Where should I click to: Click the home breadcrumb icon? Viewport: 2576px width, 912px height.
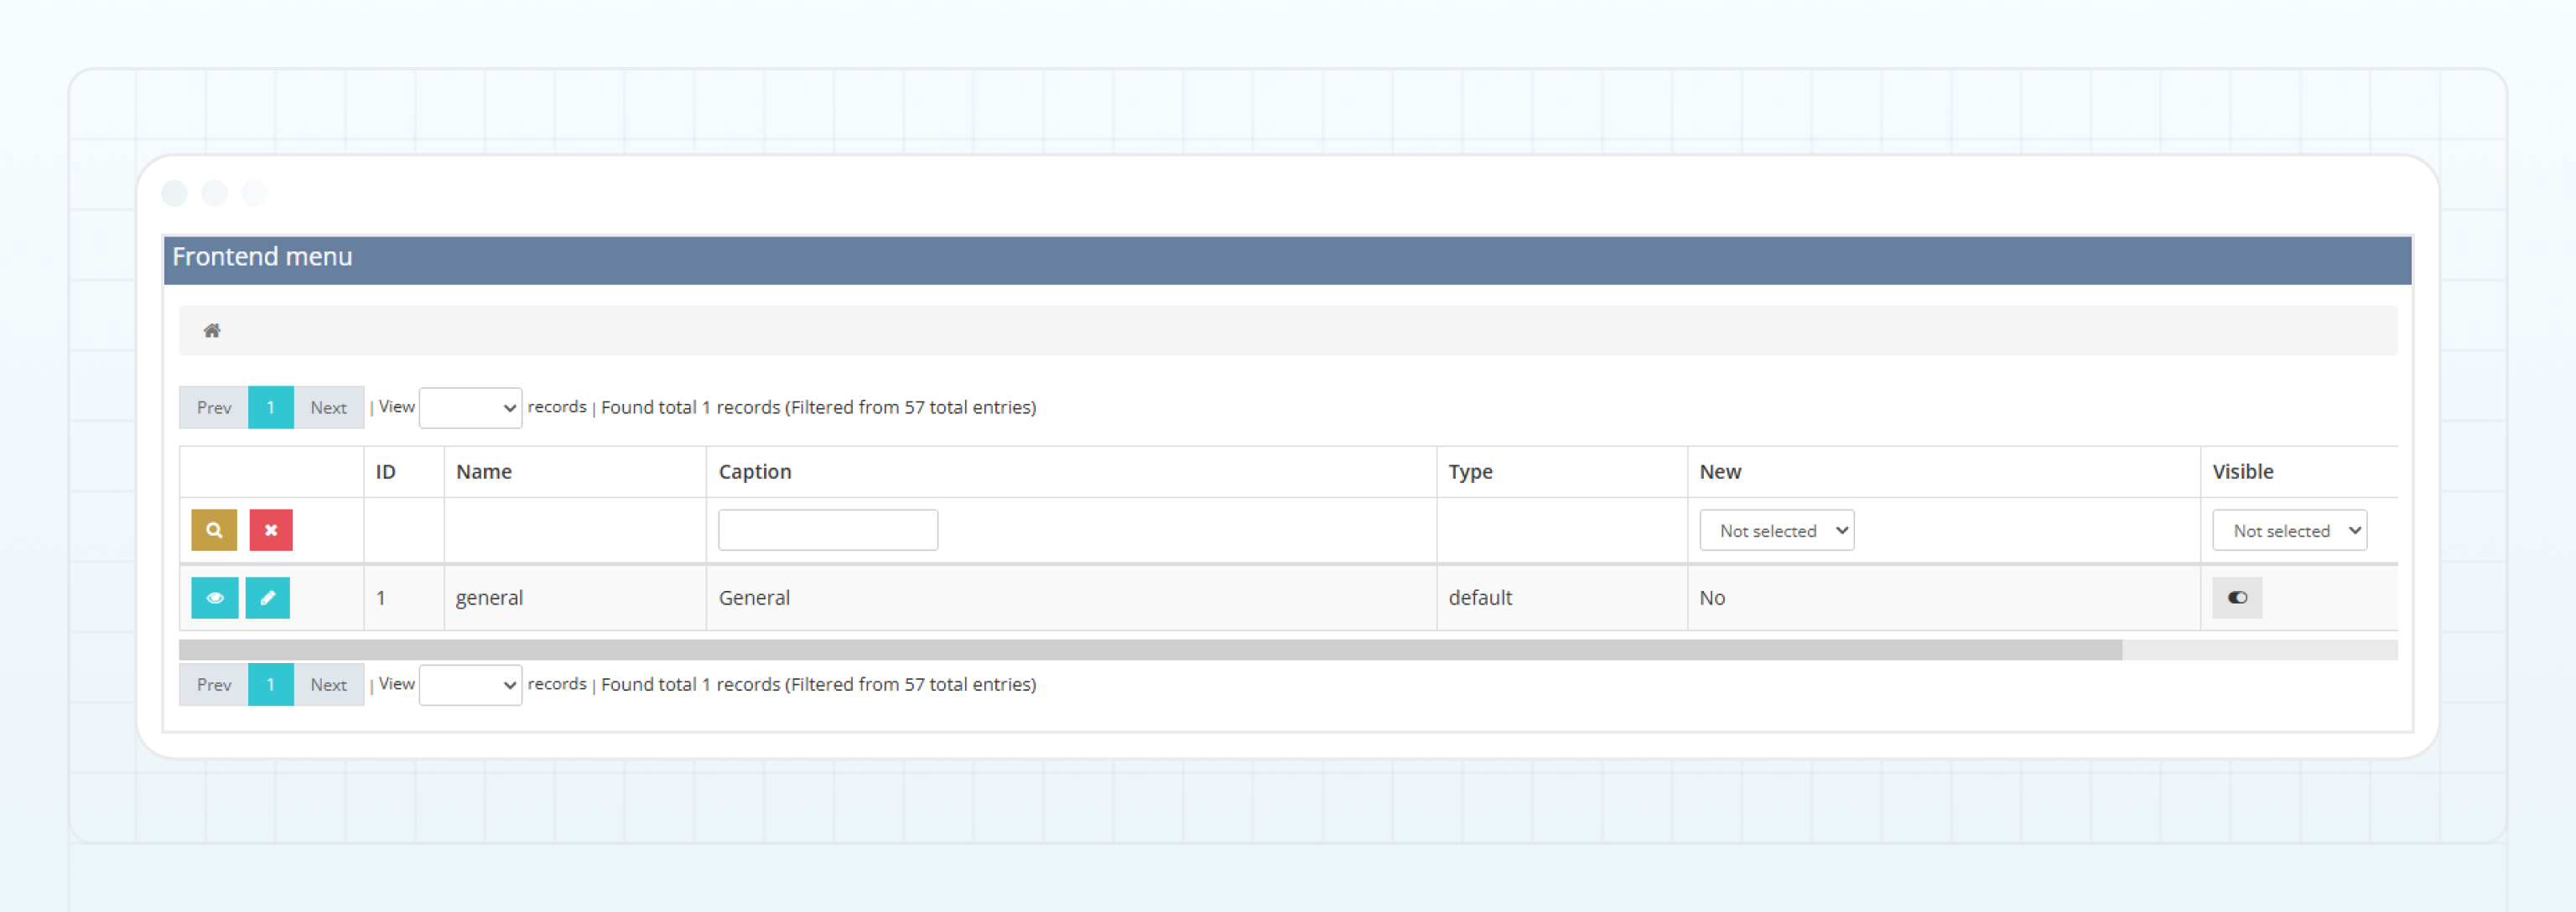pyautogui.click(x=211, y=331)
